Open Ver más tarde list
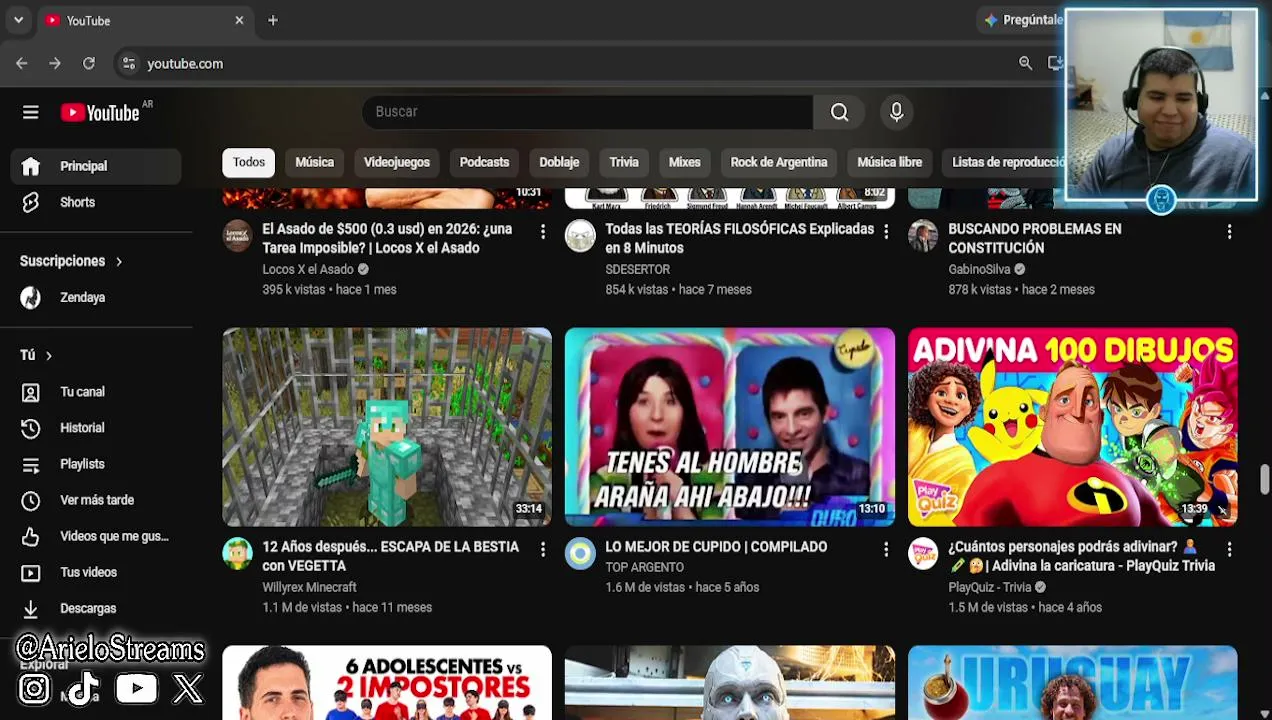Screen dimensions: 1272x720 point(96,500)
